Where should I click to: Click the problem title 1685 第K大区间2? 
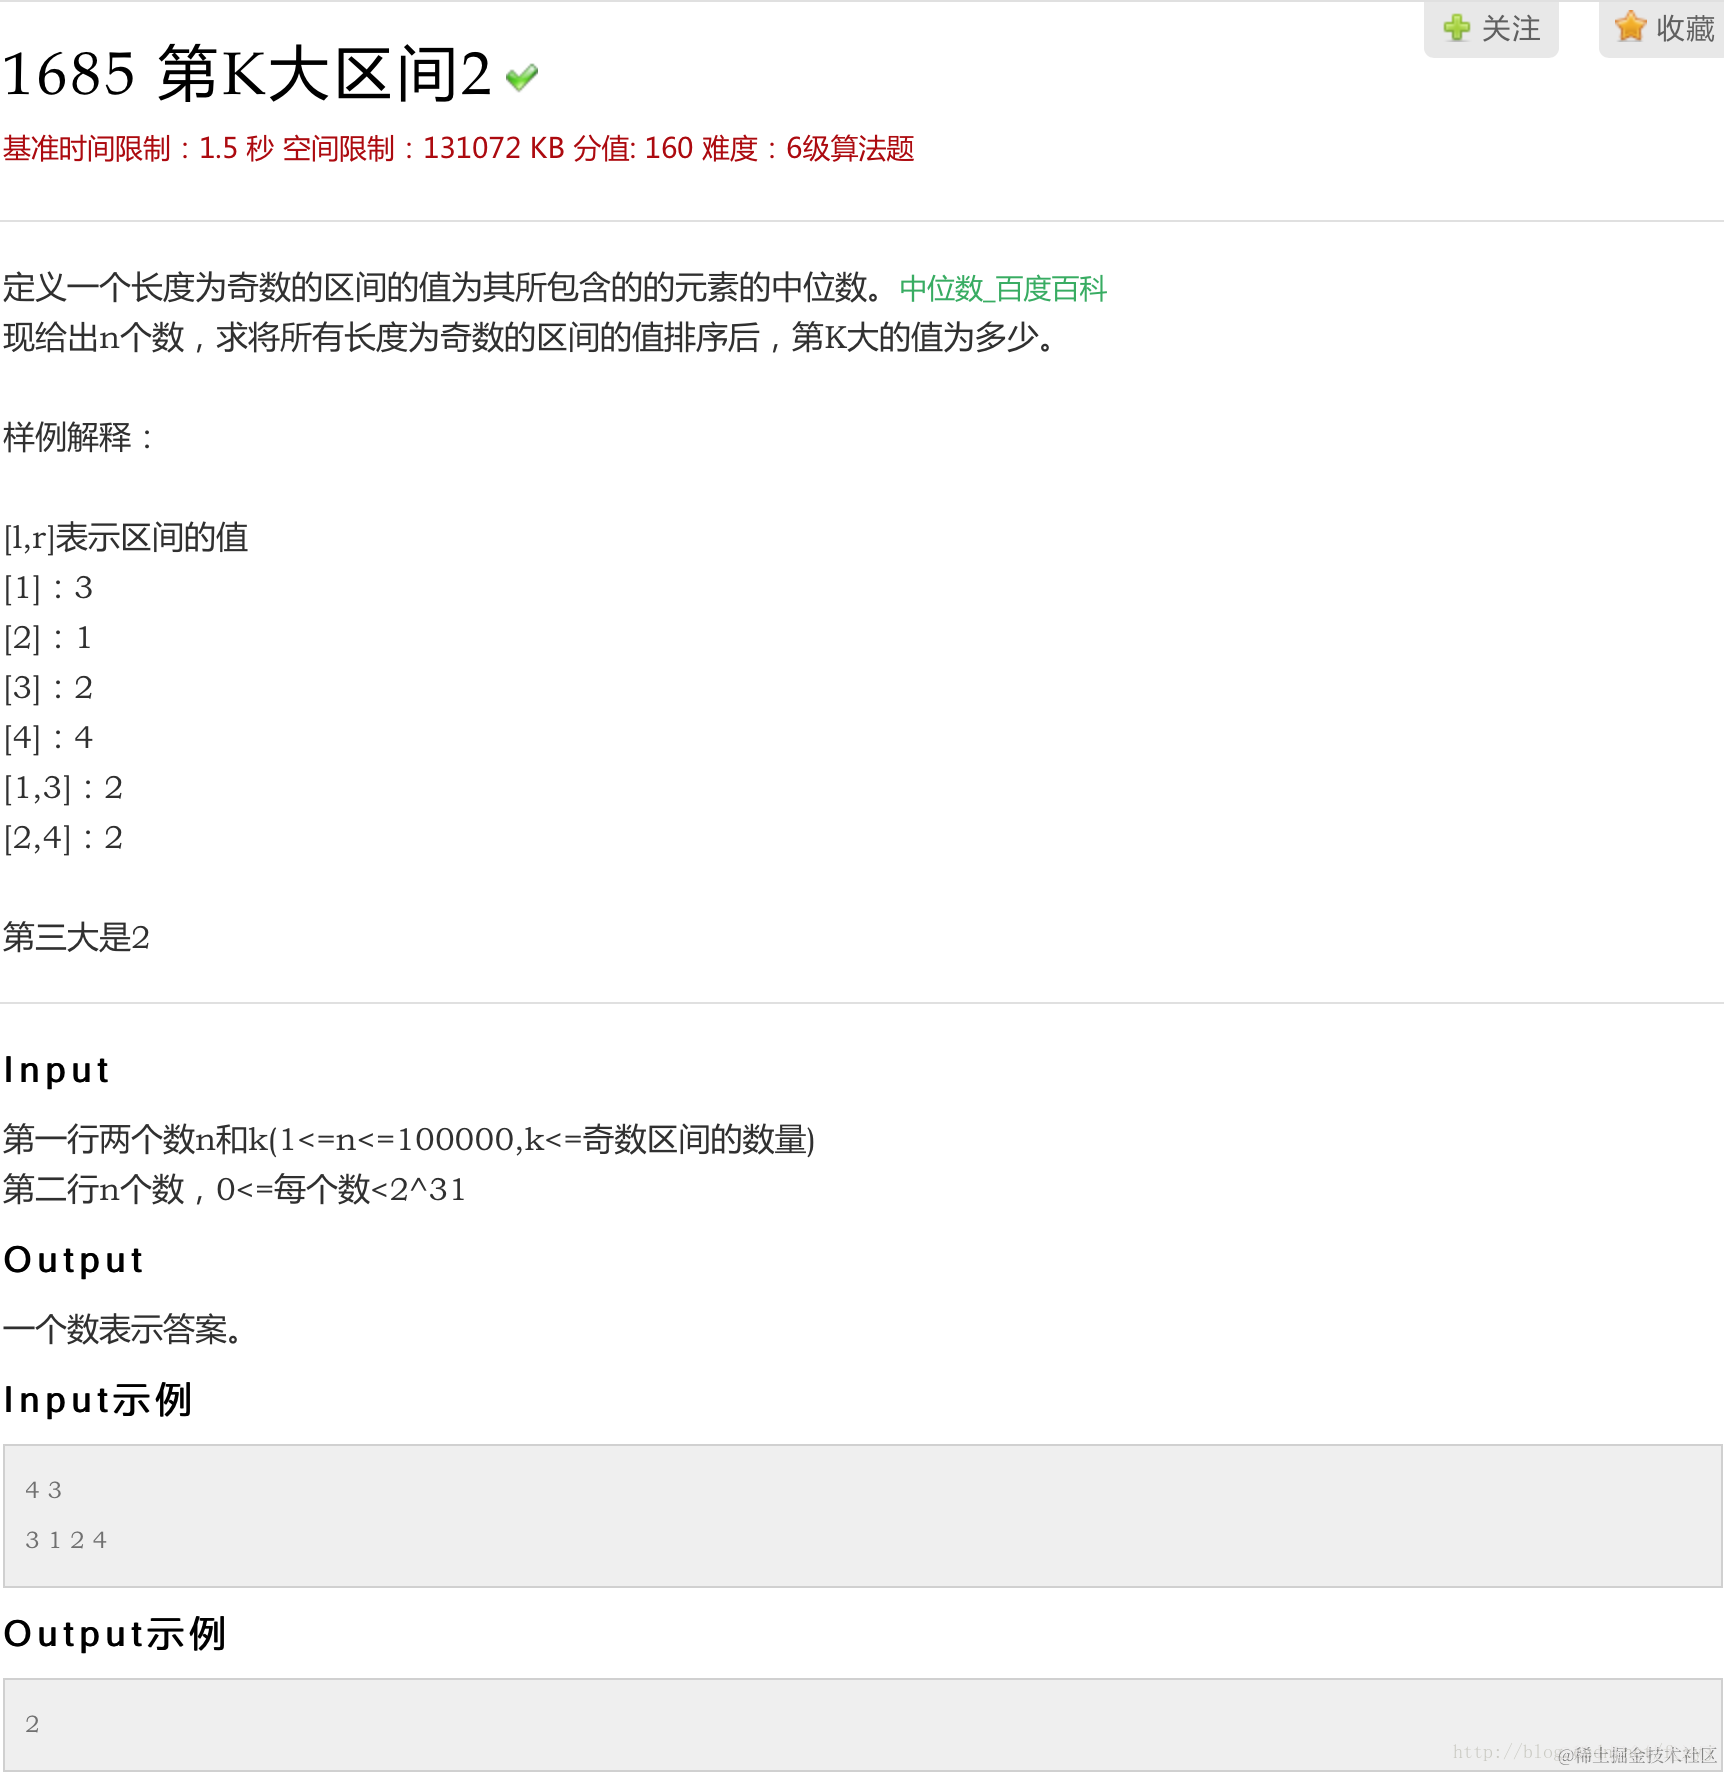pos(247,74)
